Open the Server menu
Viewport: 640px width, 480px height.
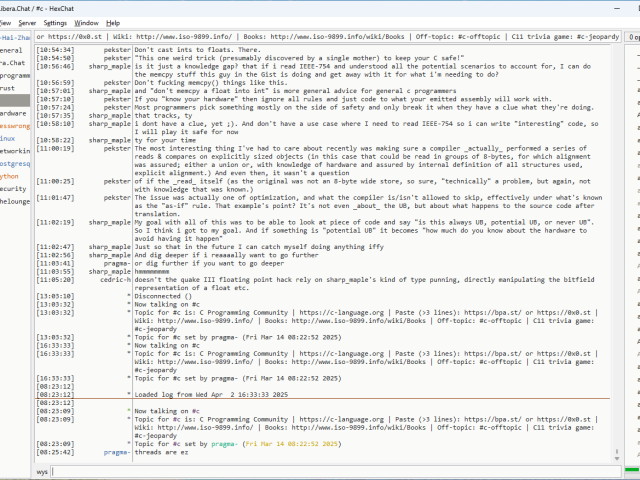coord(27,21)
